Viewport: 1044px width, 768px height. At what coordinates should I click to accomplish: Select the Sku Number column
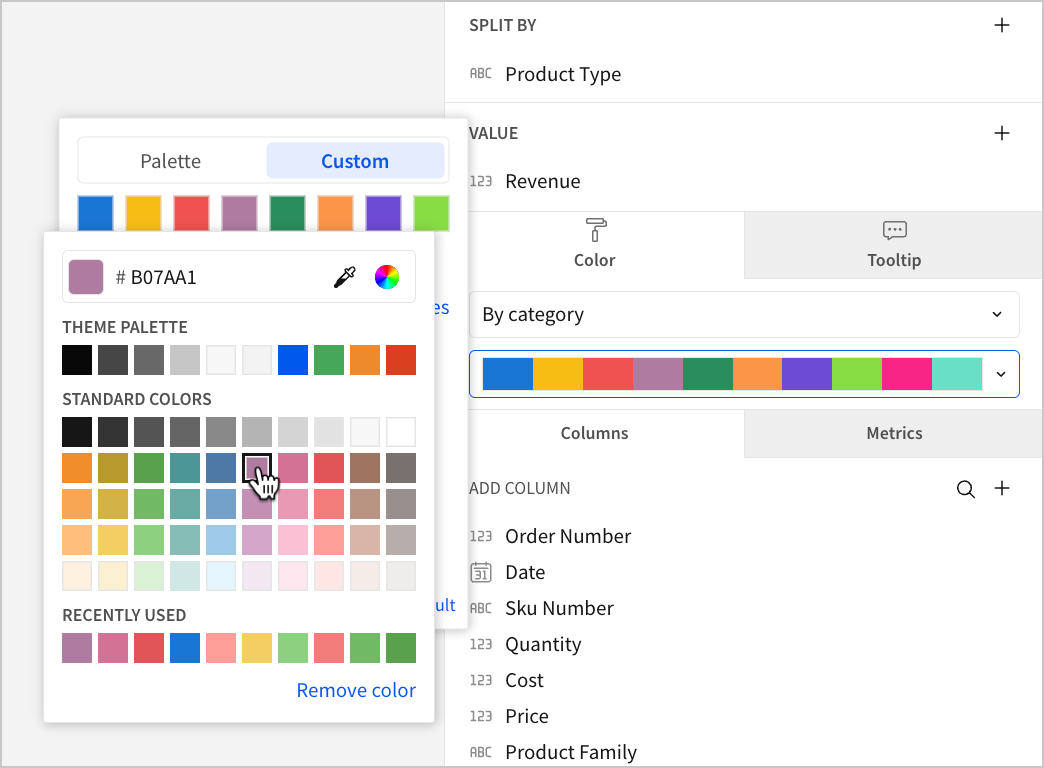coord(559,608)
